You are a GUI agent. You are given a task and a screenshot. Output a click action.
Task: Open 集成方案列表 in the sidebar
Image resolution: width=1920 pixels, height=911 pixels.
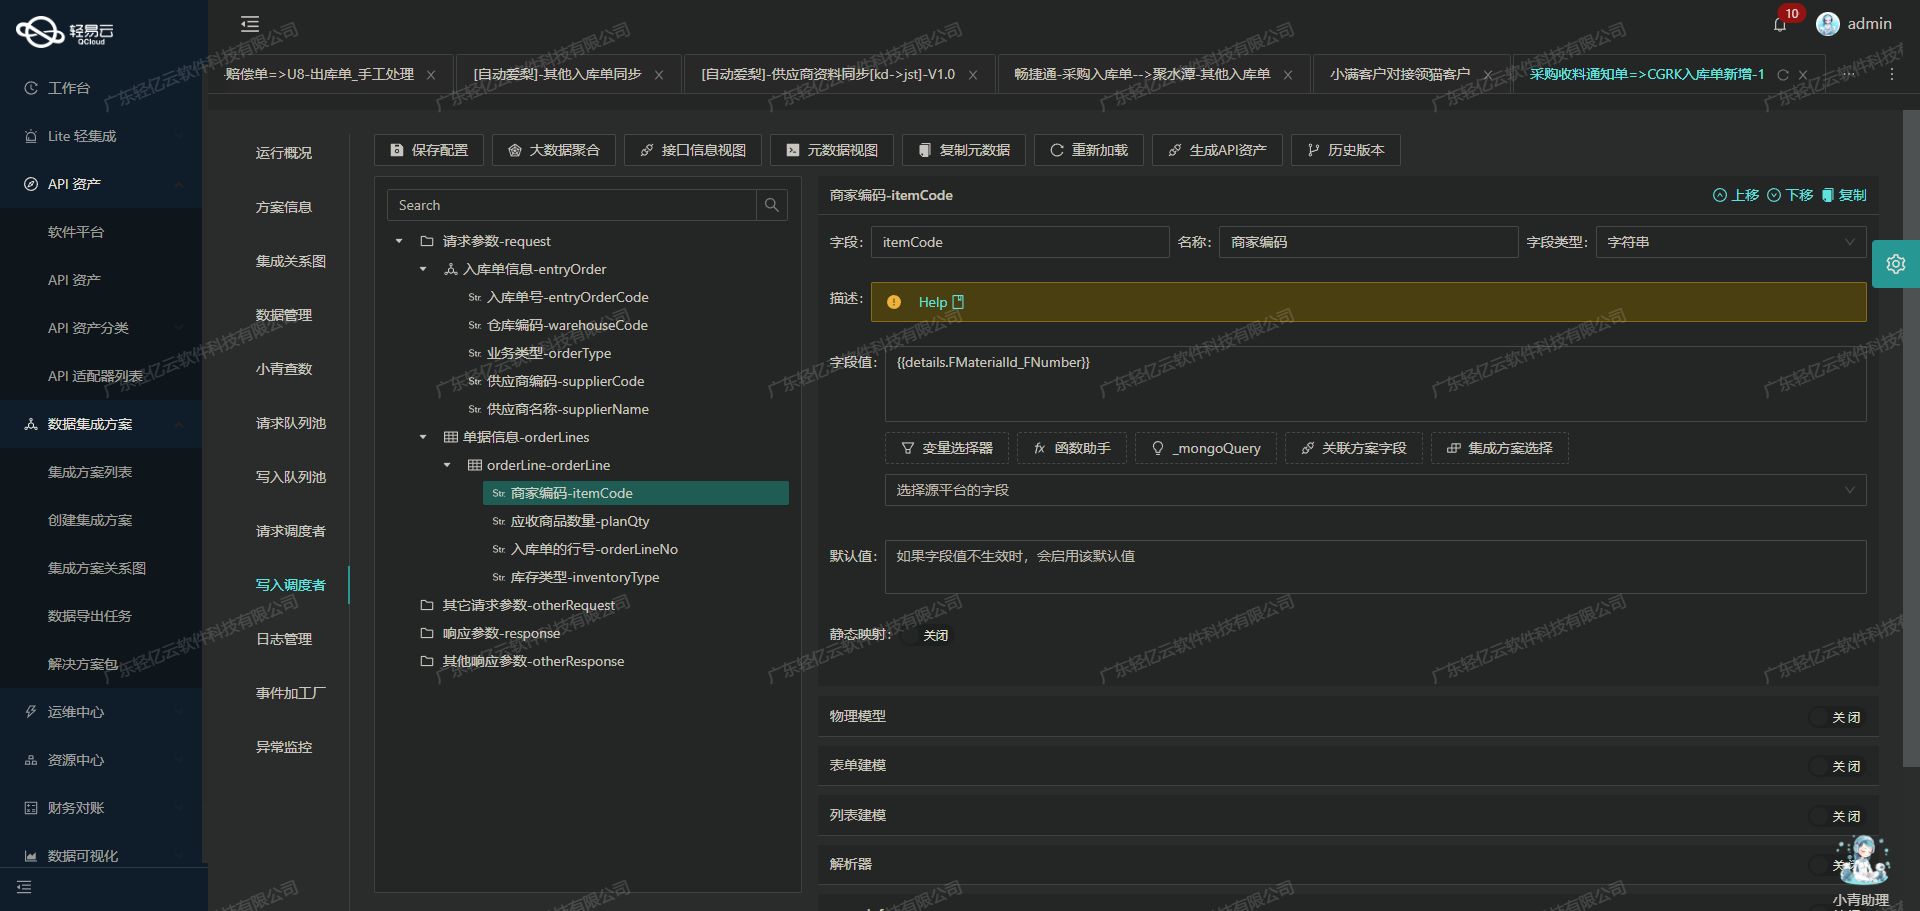click(90, 472)
